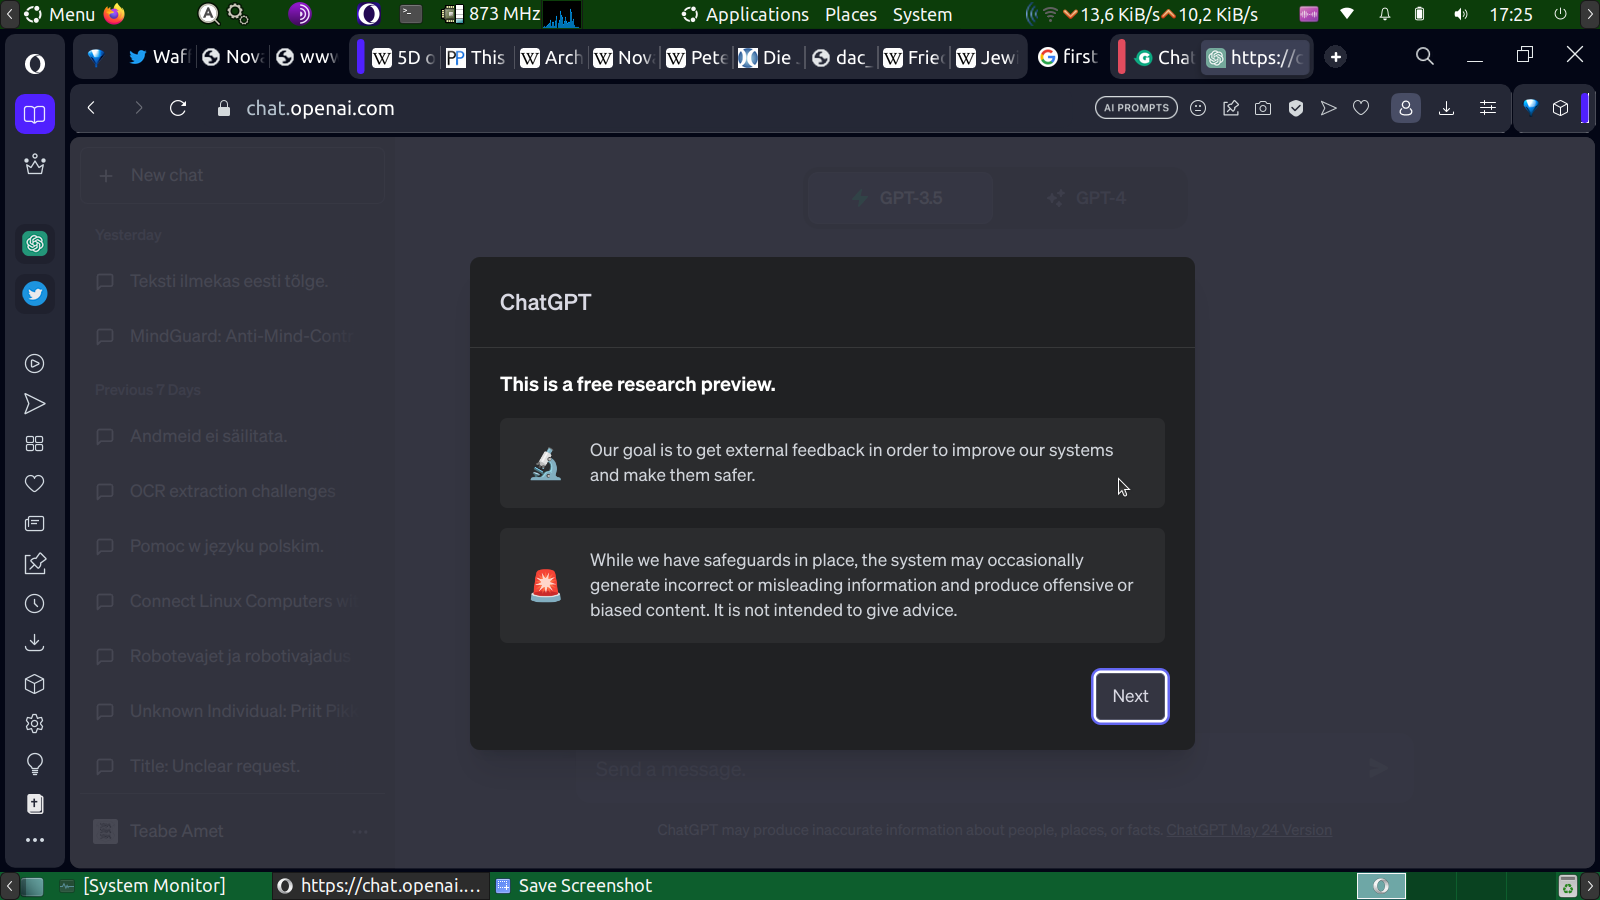Open History clock icon in Opera sidebar
Image resolution: width=1600 pixels, height=900 pixels.
(x=35, y=604)
